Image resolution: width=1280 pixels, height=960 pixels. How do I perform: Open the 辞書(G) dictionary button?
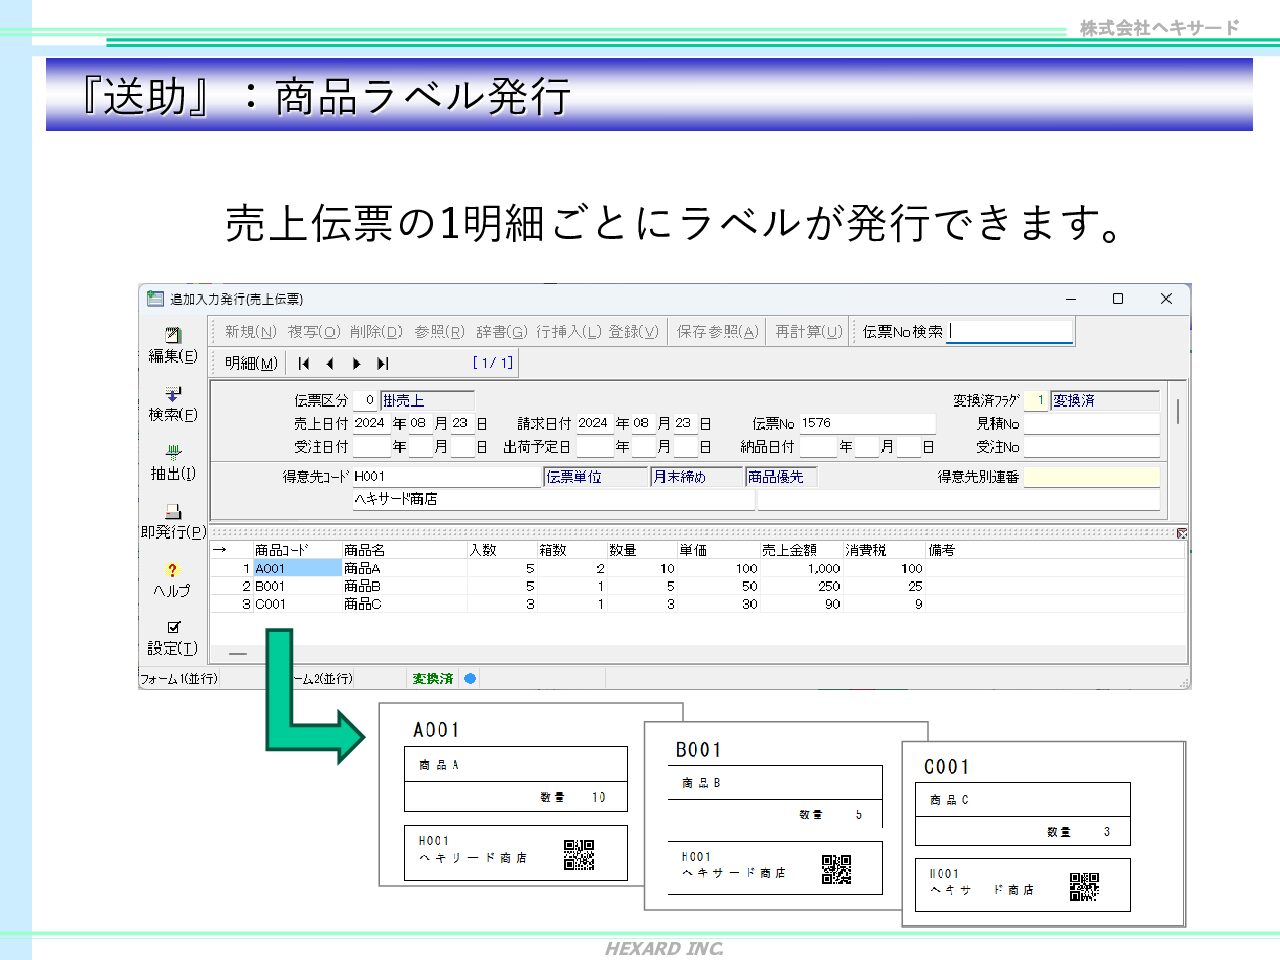501,331
